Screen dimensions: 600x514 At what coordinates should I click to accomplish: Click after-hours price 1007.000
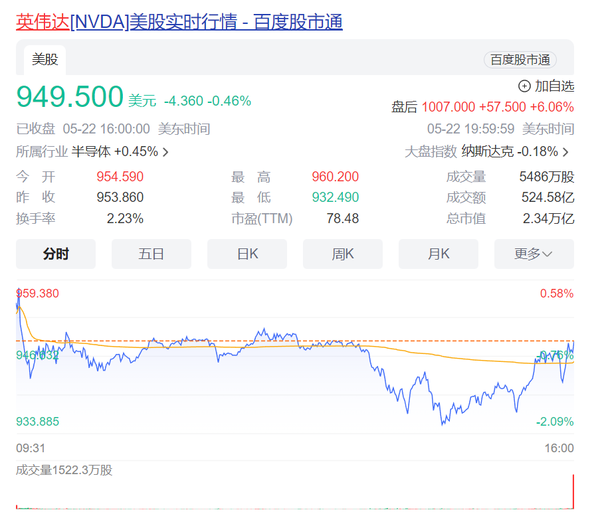pos(448,107)
